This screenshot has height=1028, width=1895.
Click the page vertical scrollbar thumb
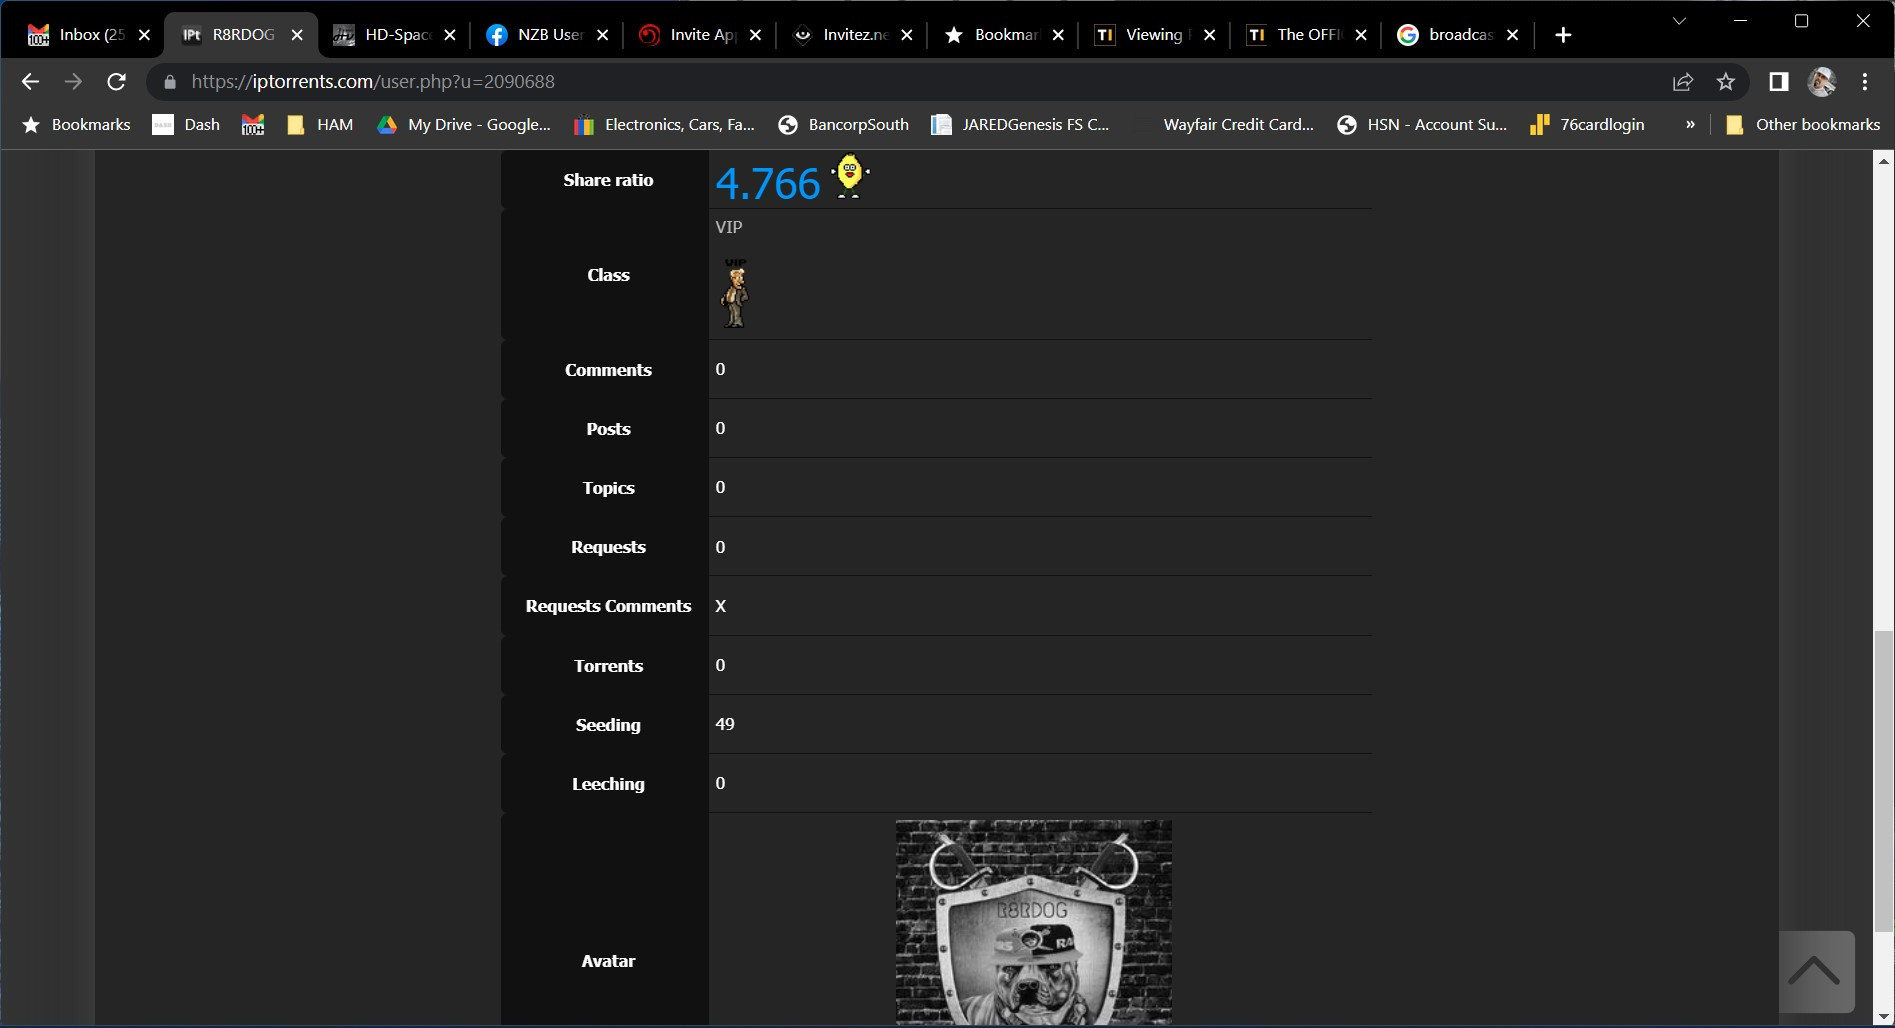click(1884, 780)
